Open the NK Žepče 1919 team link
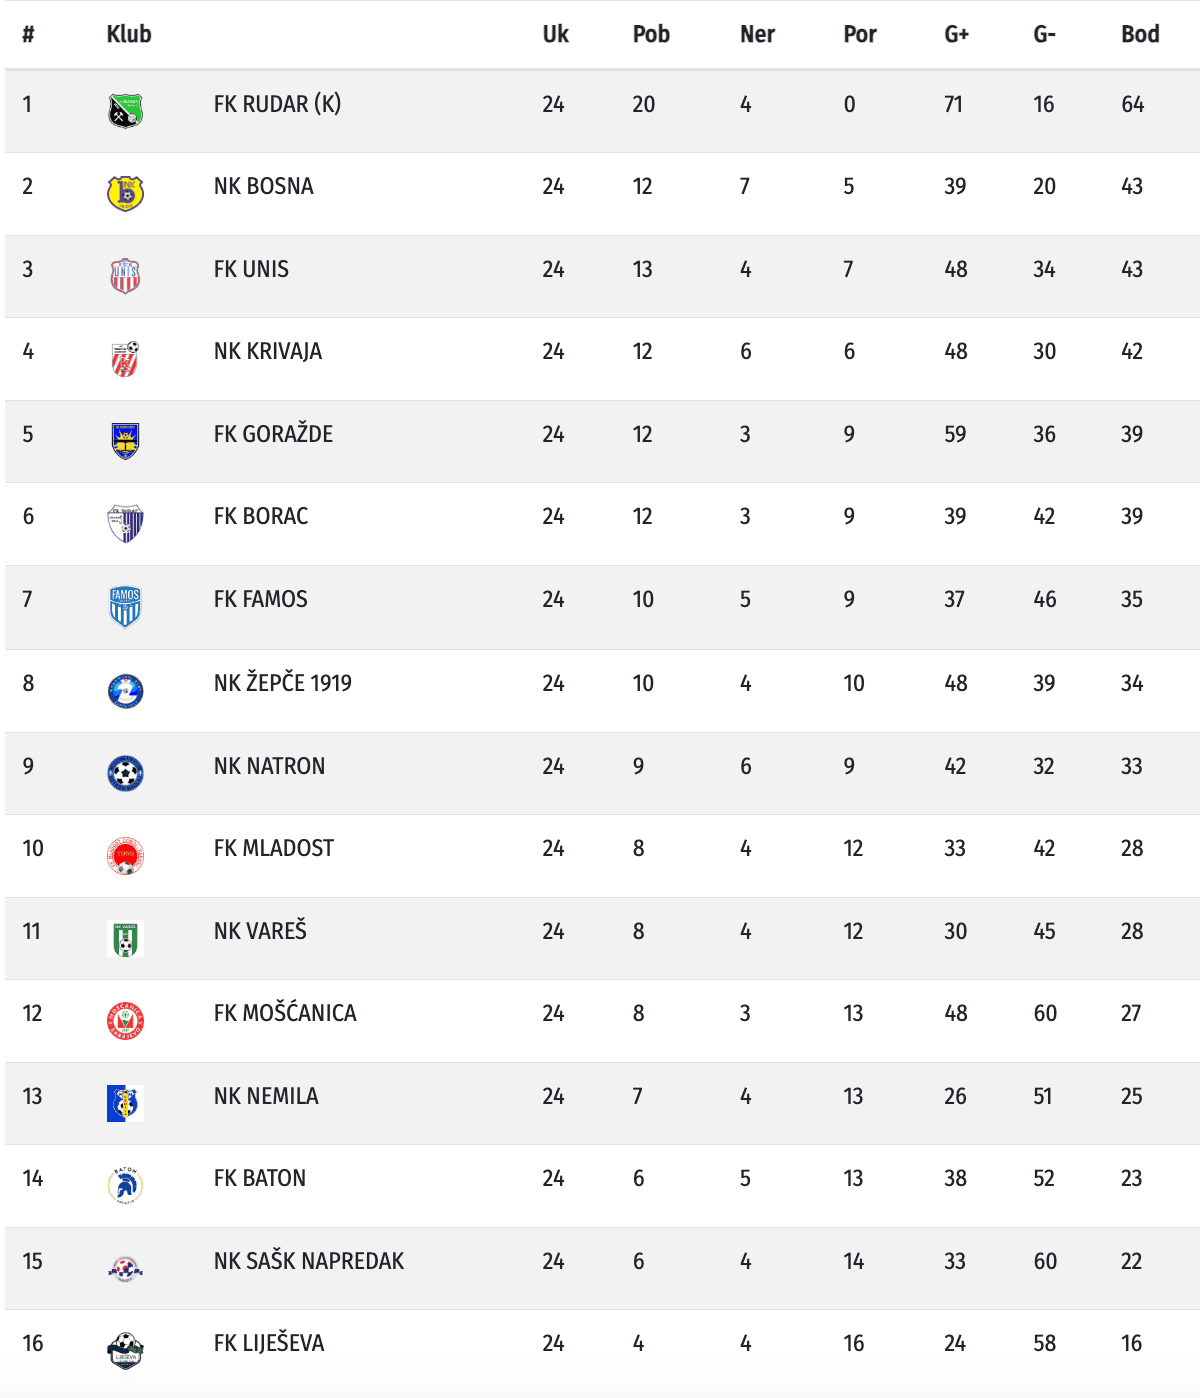Viewport: 1200px width, 1398px height. (283, 683)
